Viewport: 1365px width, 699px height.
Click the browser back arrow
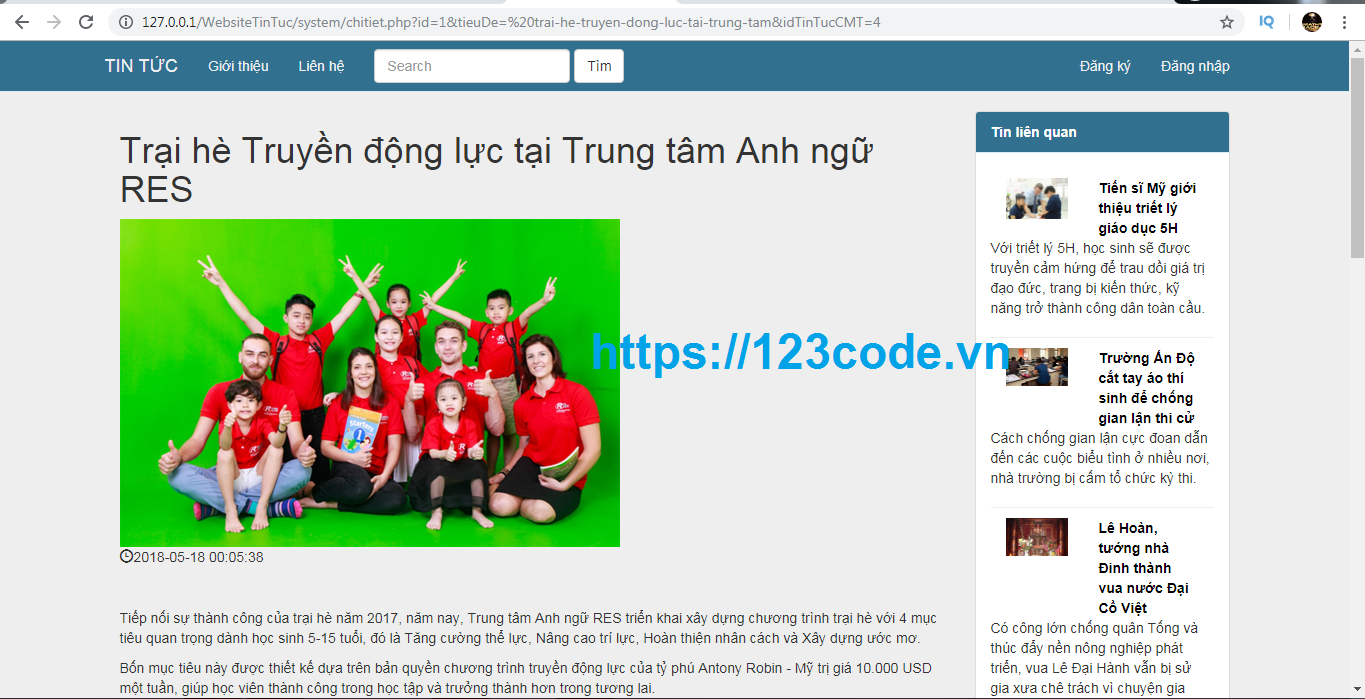coord(22,22)
